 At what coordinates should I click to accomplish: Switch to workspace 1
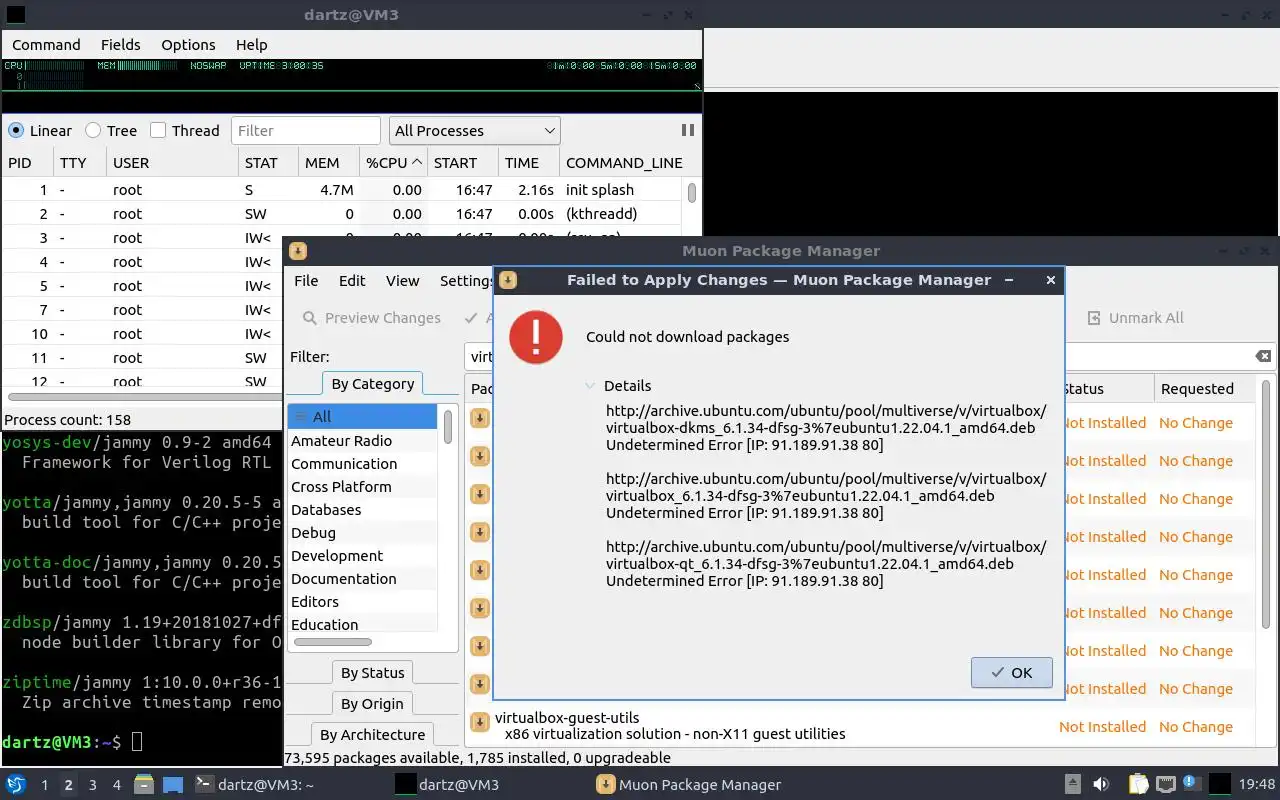44,785
